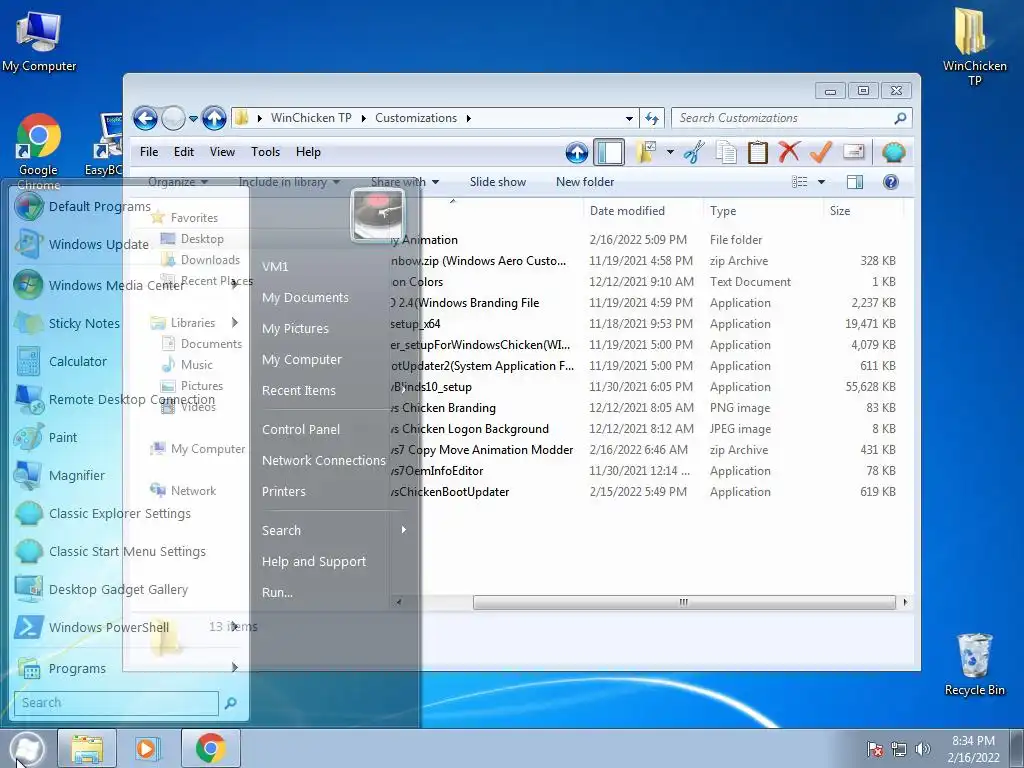Screen dimensions: 1024x768
Task: Click the blue Help question mark icon
Action: tap(891, 182)
